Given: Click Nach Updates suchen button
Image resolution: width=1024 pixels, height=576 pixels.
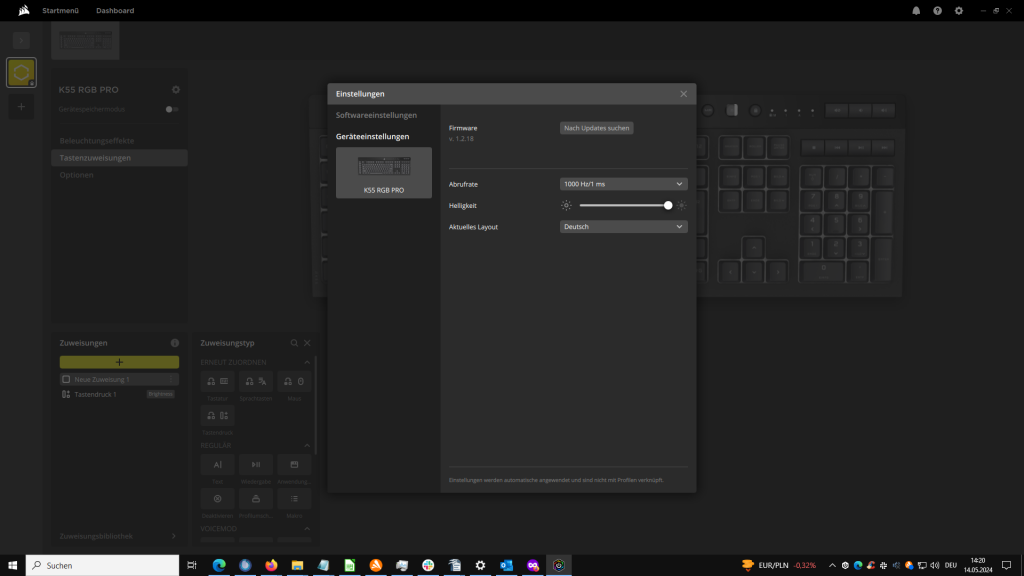Looking at the screenshot, I should (596, 128).
